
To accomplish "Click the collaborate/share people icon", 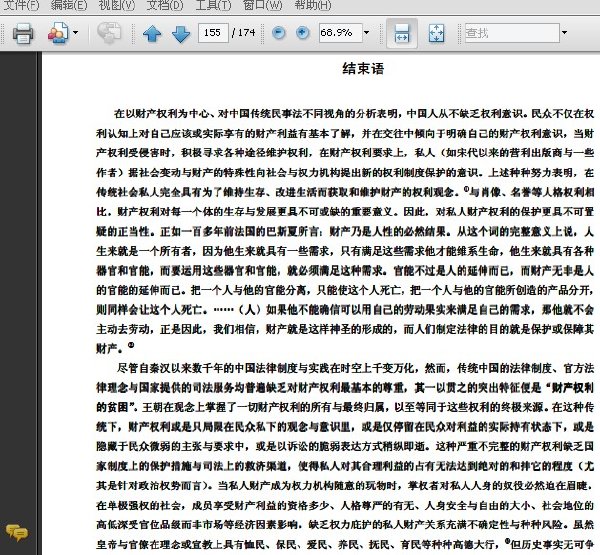I will [58, 33].
